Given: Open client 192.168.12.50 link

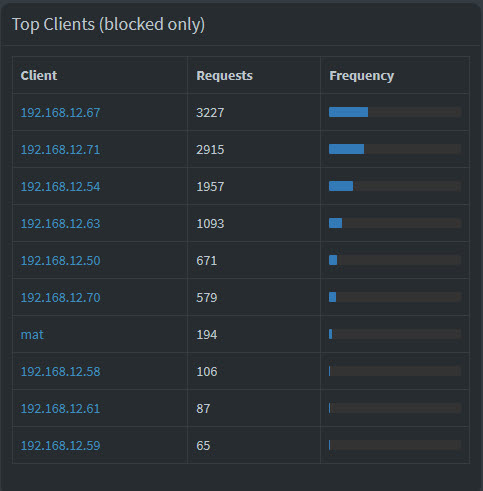Looking at the screenshot, I should (60, 261).
